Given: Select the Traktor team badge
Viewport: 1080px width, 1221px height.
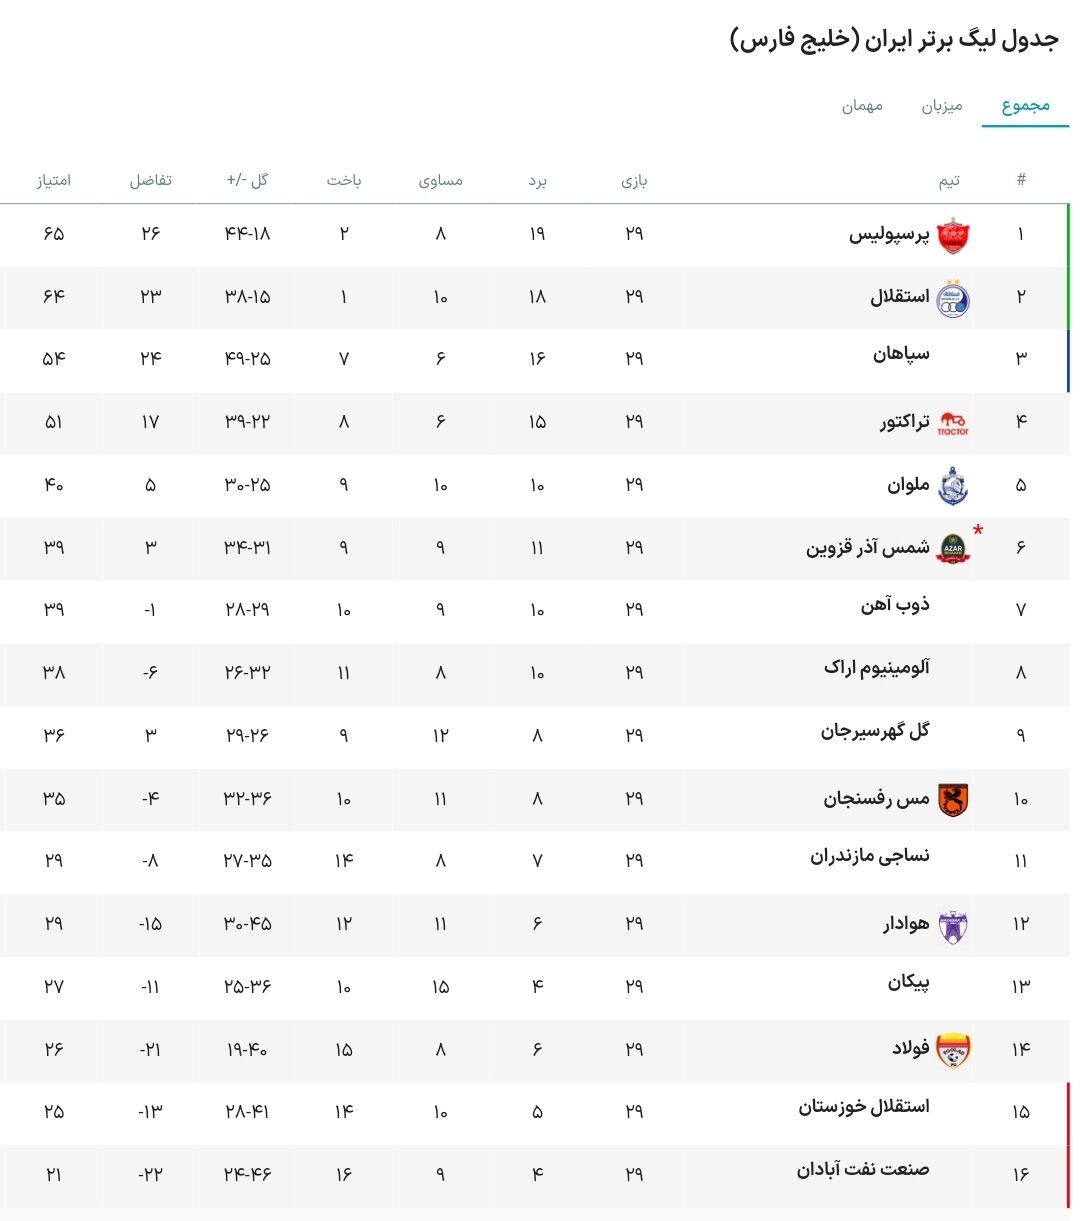Looking at the screenshot, I should coord(953,422).
